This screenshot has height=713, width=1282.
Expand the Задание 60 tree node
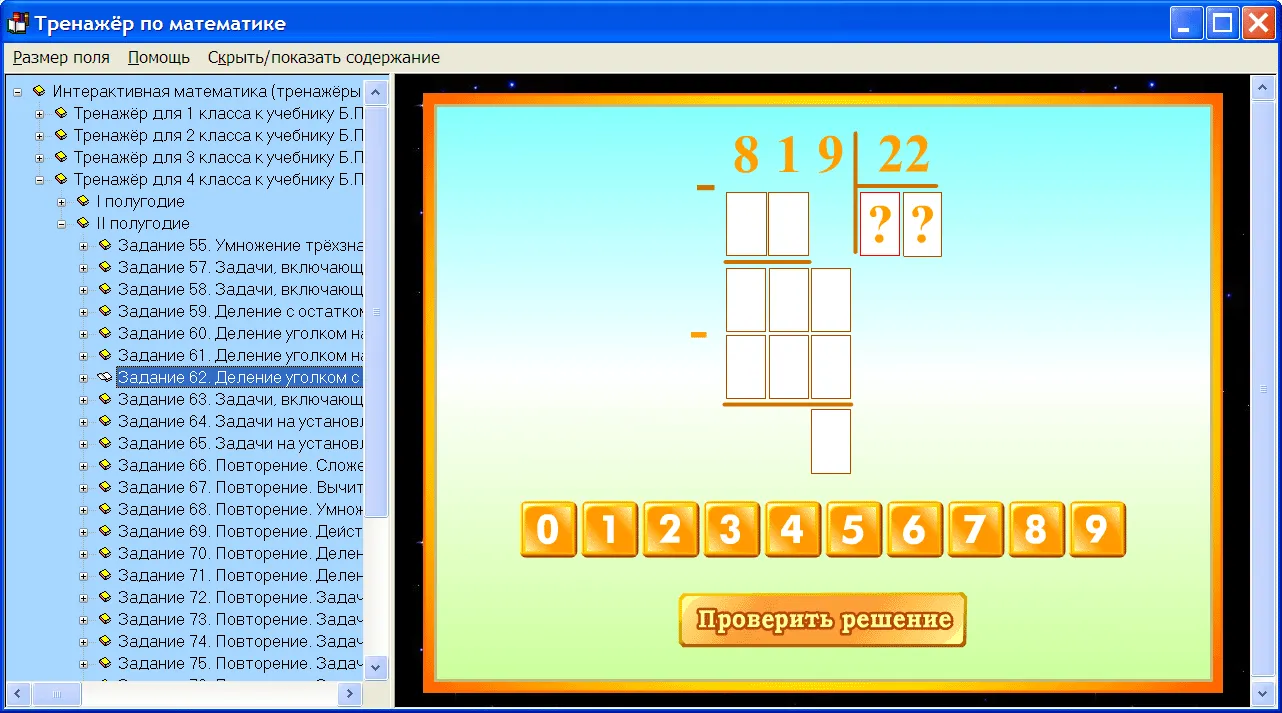[83, 333]
